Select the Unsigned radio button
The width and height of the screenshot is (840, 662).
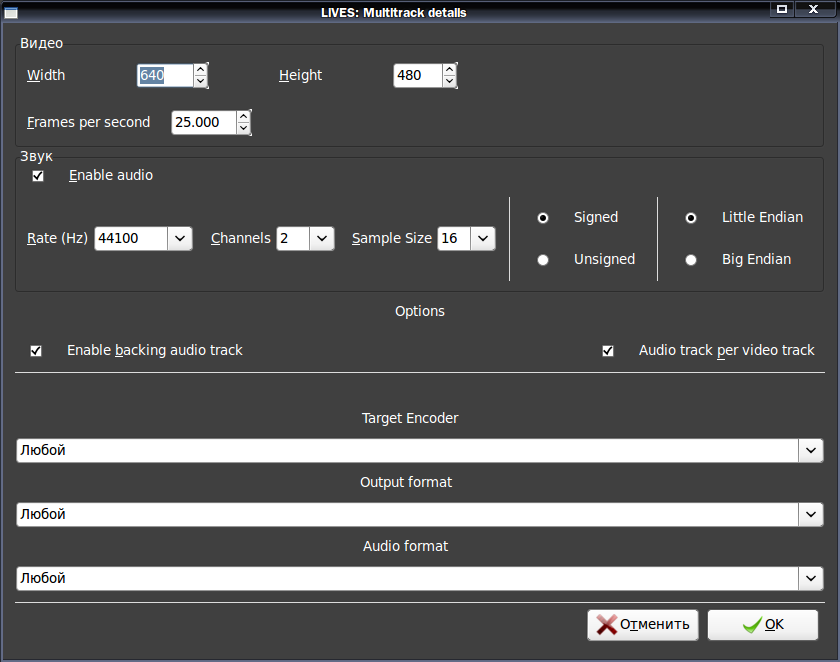pyautogui.click(x=543, y=260)
